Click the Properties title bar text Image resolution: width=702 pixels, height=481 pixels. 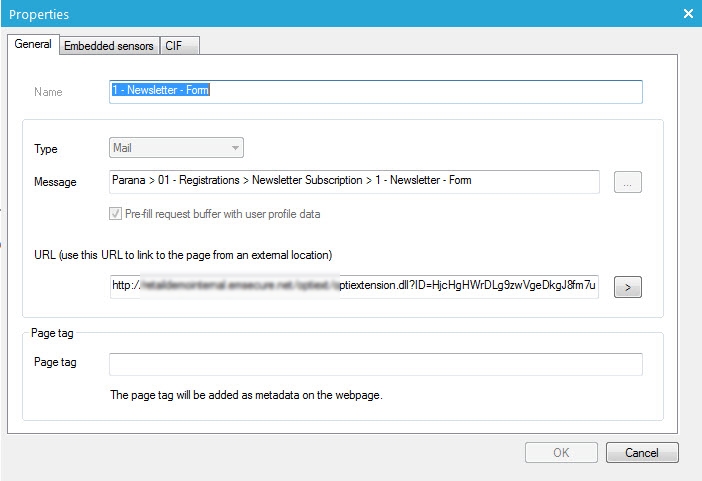click(39, 14)
